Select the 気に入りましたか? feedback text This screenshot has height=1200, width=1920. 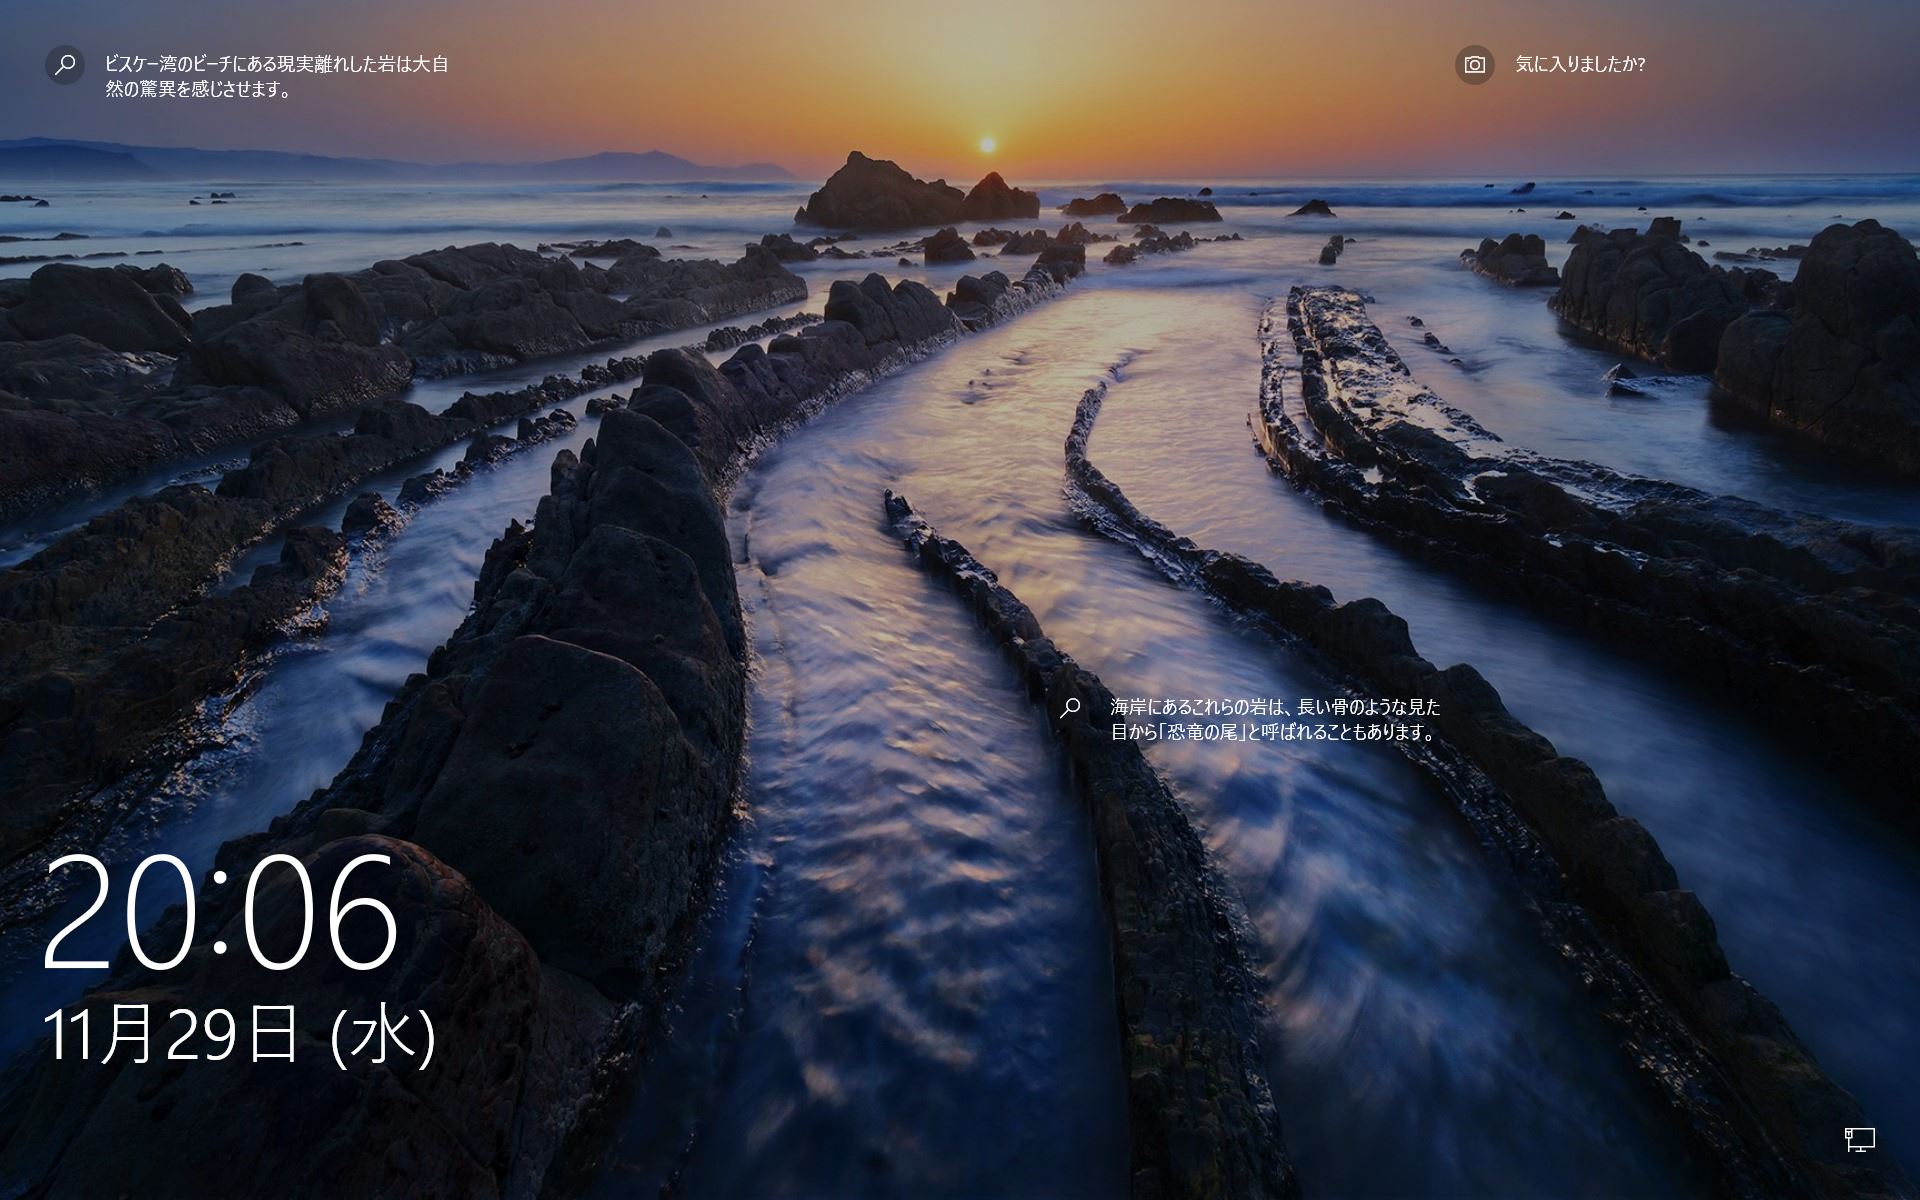tap(1579, 65)
